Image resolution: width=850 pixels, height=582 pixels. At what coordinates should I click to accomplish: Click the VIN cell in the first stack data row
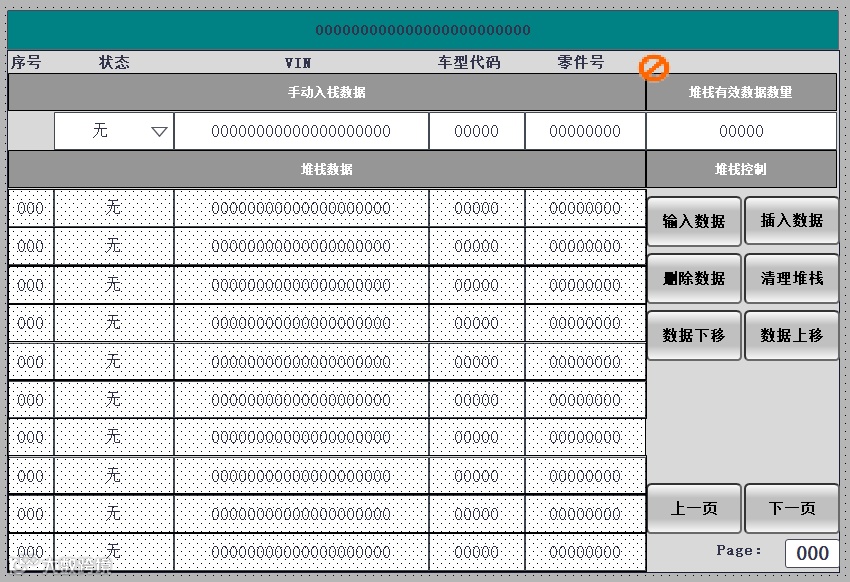pyautogui.click(x=301, y=208)
